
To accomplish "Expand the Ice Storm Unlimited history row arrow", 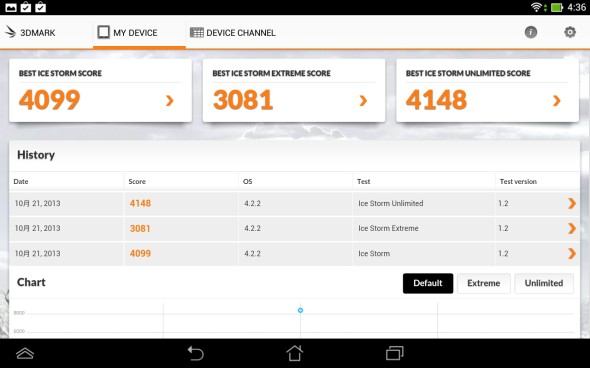I will pyautogui.click(x=572, y=203).
